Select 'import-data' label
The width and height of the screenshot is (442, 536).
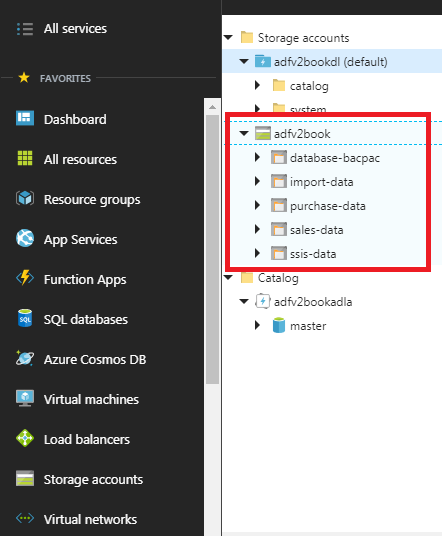click(322, 182)
